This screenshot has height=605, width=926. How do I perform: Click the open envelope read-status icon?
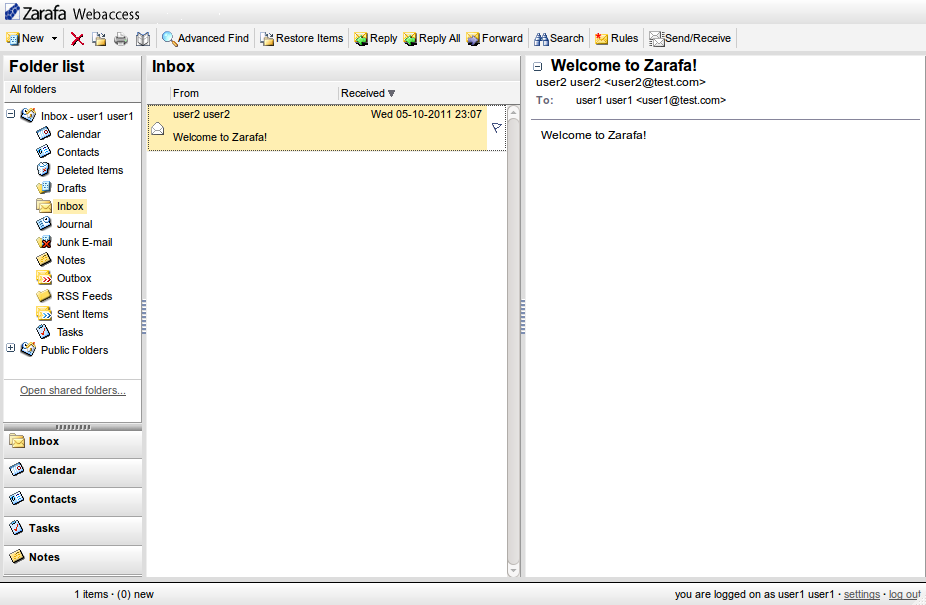pyautogui.click(x=158, y=128)
